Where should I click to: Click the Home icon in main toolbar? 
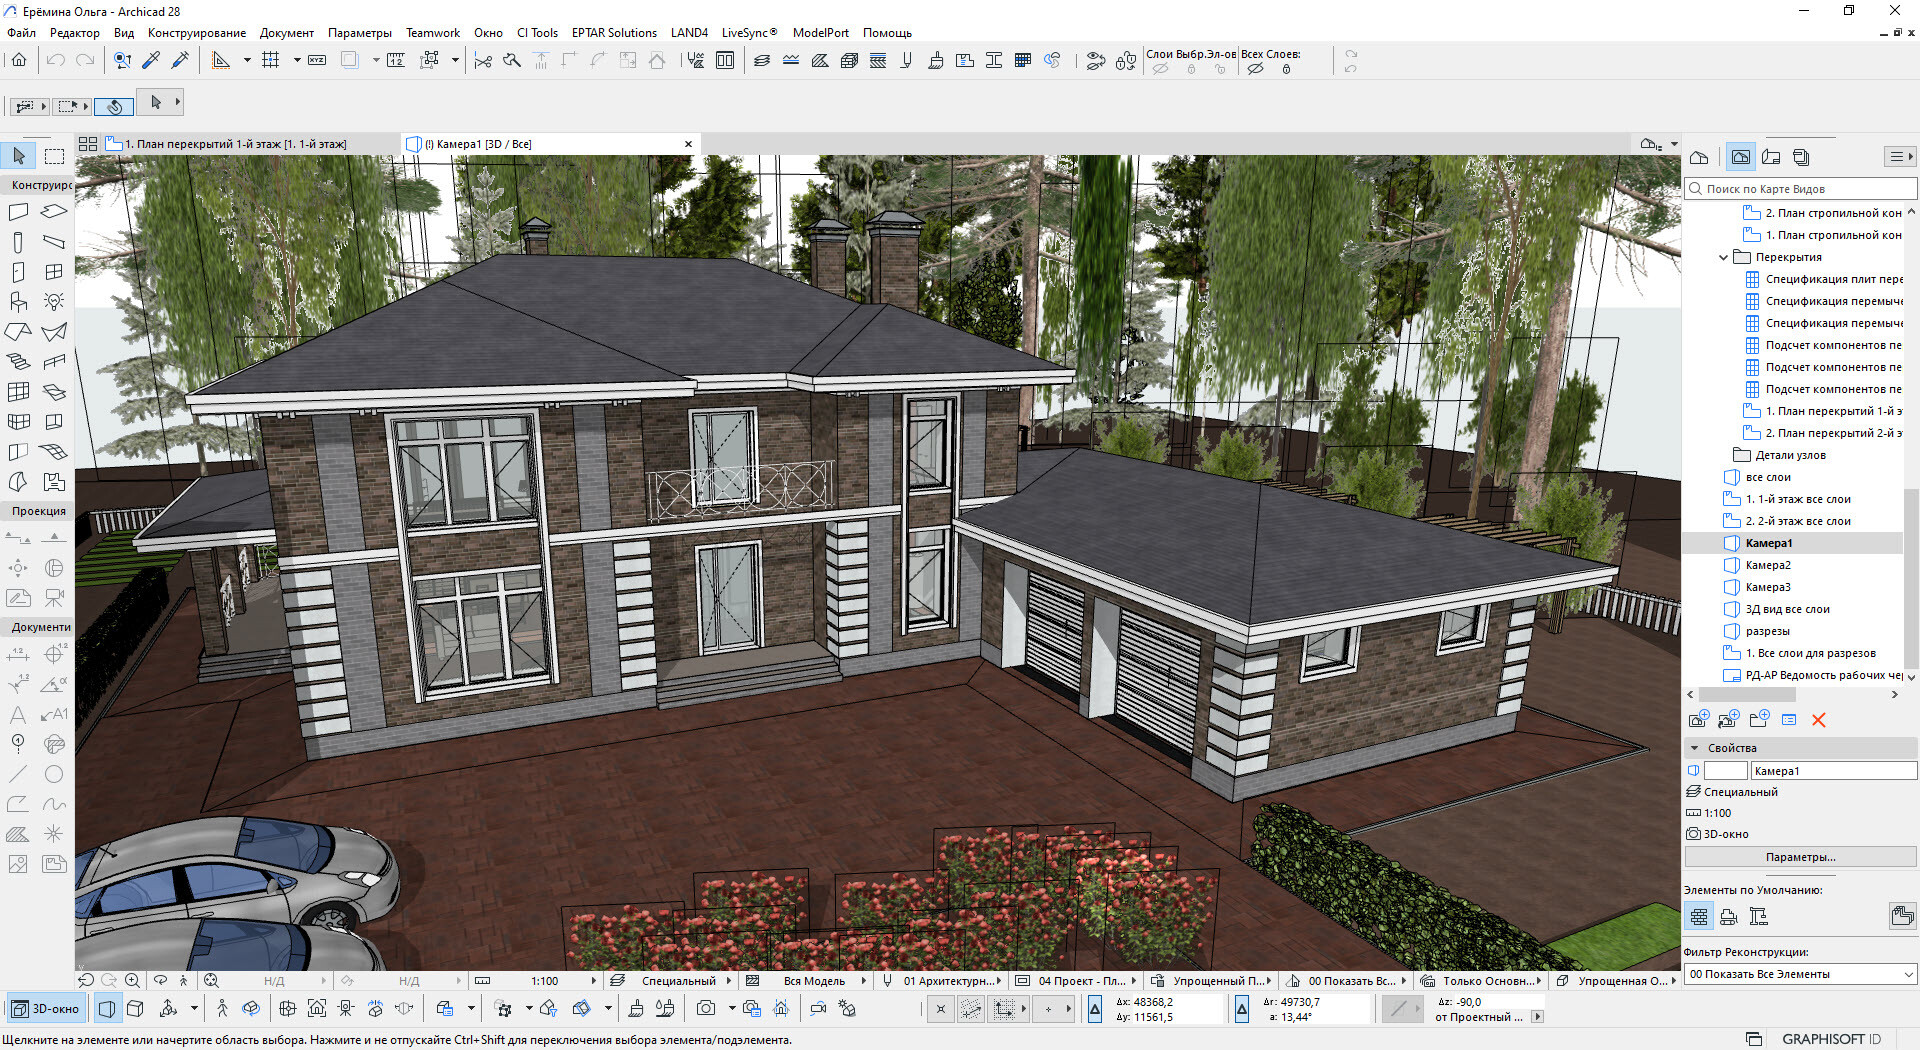coord(19,61)
